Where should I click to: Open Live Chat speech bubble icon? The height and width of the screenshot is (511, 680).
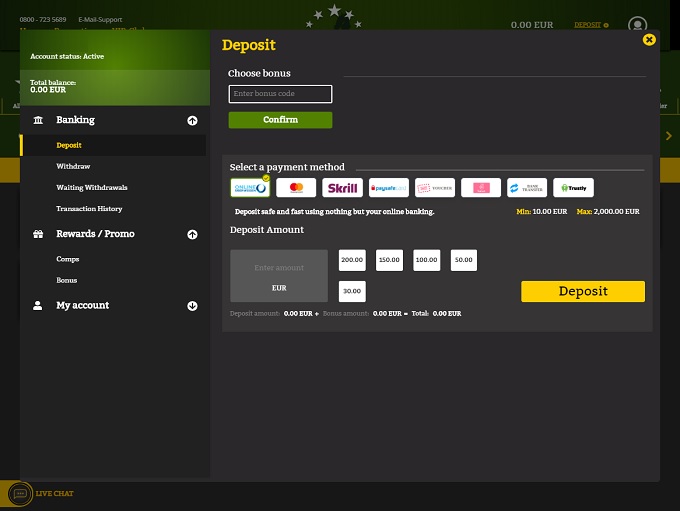(19, 493)
